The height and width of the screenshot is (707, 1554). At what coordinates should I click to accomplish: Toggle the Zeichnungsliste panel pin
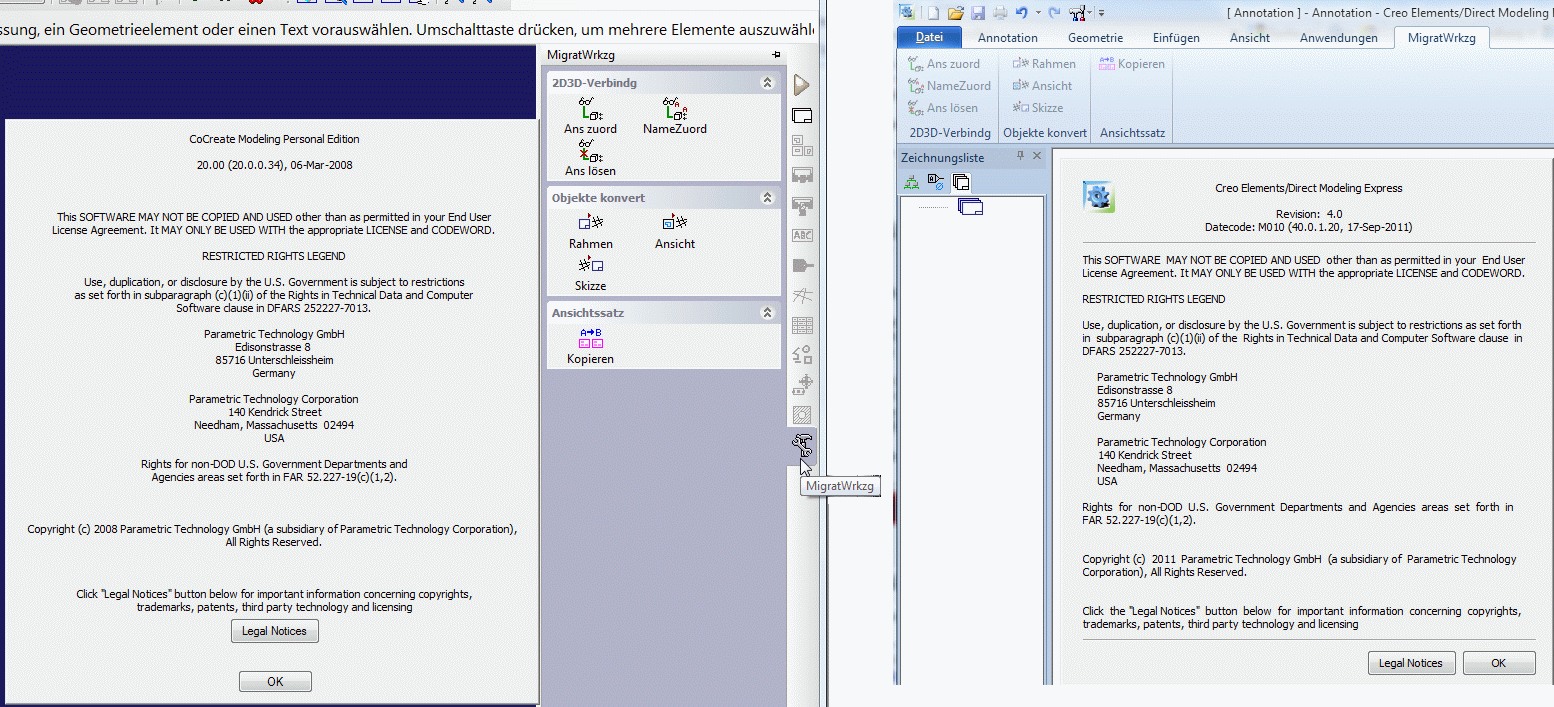coord(1021,156)
